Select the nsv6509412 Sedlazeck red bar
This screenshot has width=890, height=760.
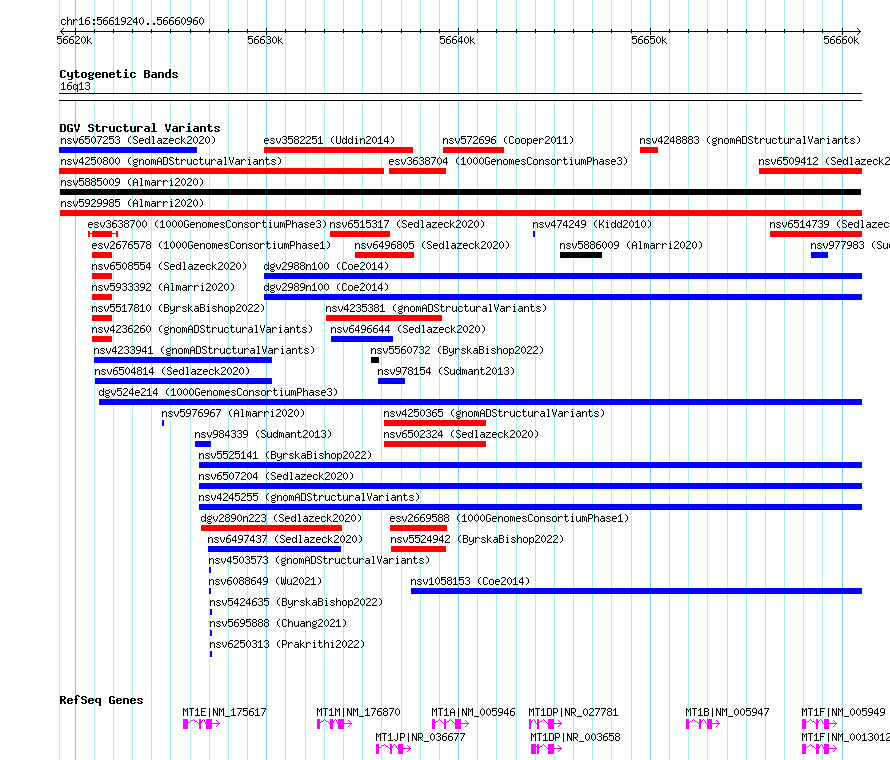[810, 171]
